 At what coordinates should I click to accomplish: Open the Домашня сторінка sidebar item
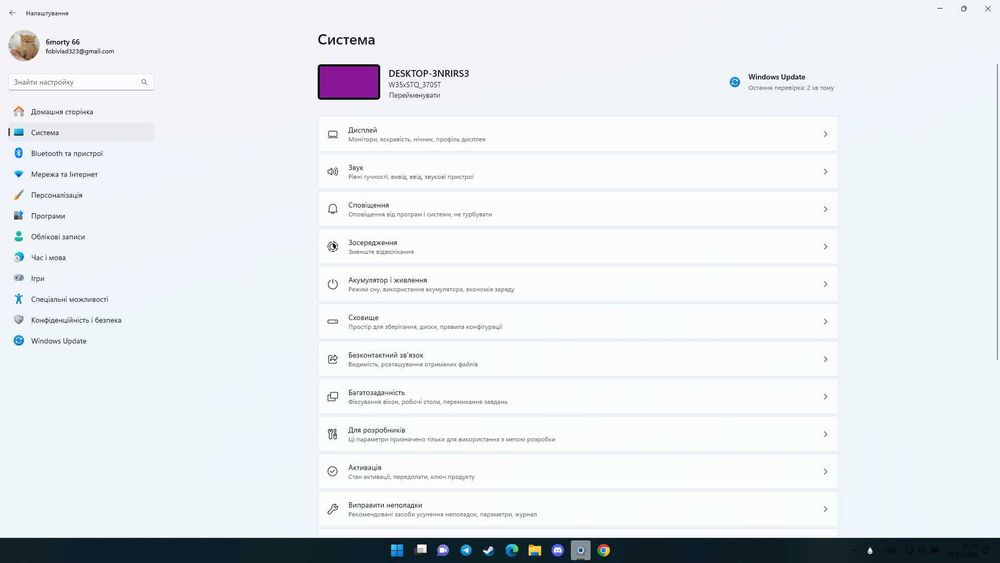click(81, 112)
